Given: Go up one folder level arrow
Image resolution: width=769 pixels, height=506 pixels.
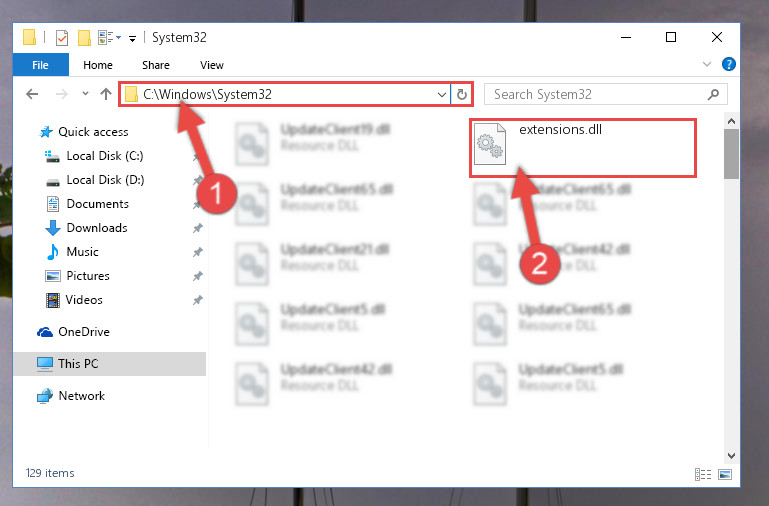Looking at the screenshot, I should (x=106, y=94).
